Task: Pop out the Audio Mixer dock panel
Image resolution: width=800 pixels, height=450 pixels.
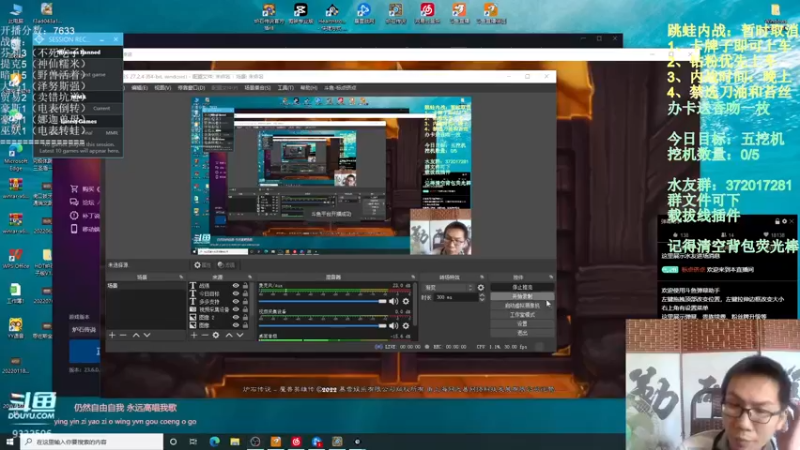Action: pos(413,277)
